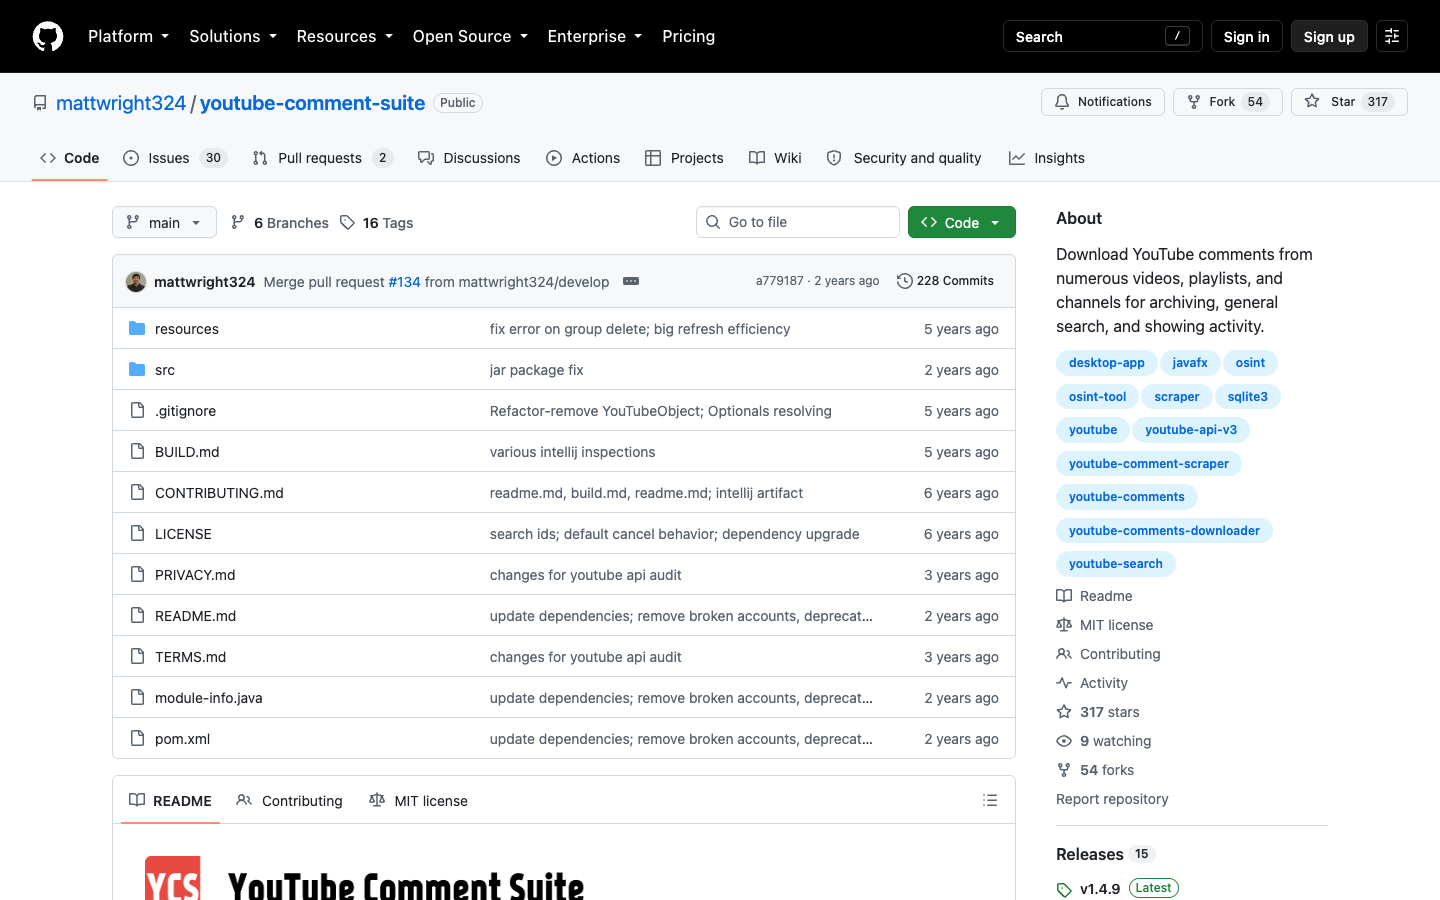The image size is (1440, 900).
Task: Open README.md file
Action: [195, 616]
